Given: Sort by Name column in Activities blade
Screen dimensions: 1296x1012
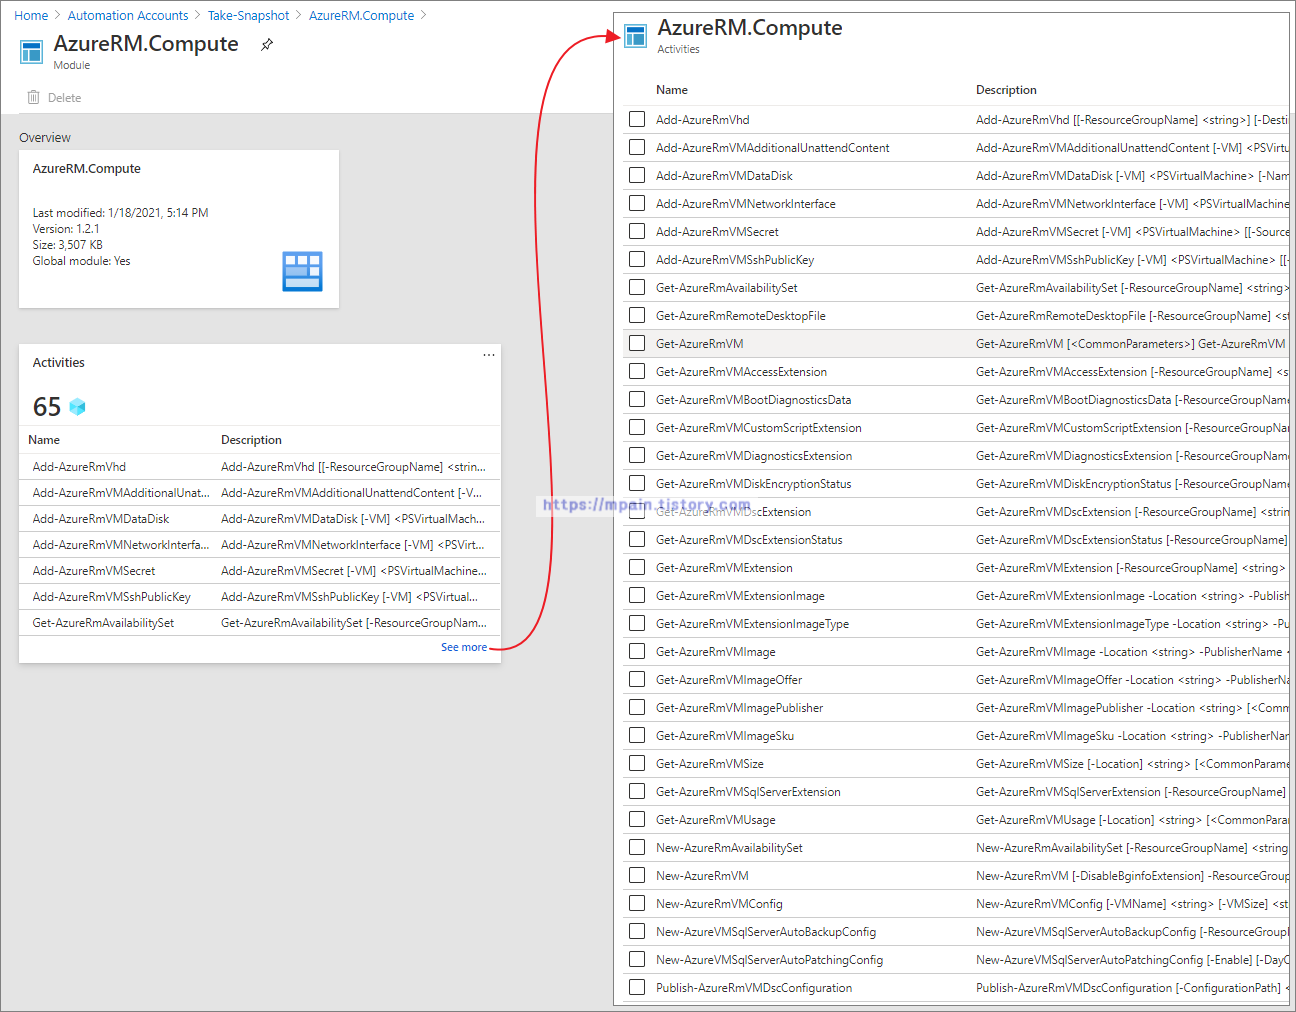Looking at the screenshot, I should click(x=672, y=90).
